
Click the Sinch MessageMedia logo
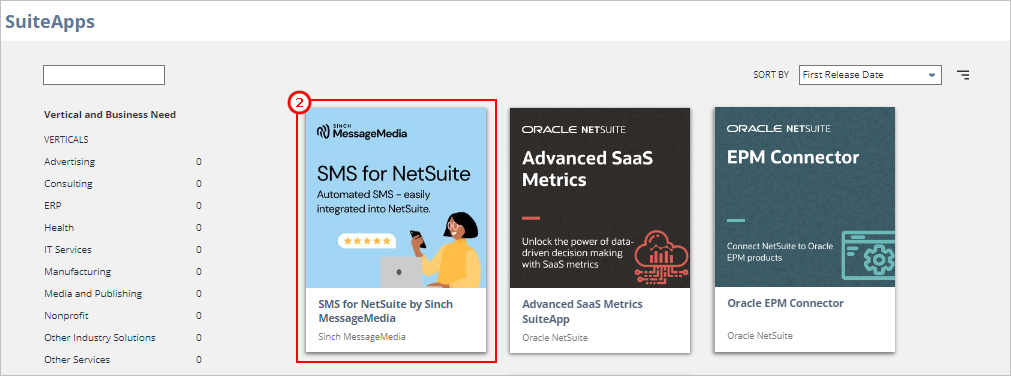pos(362,132)
